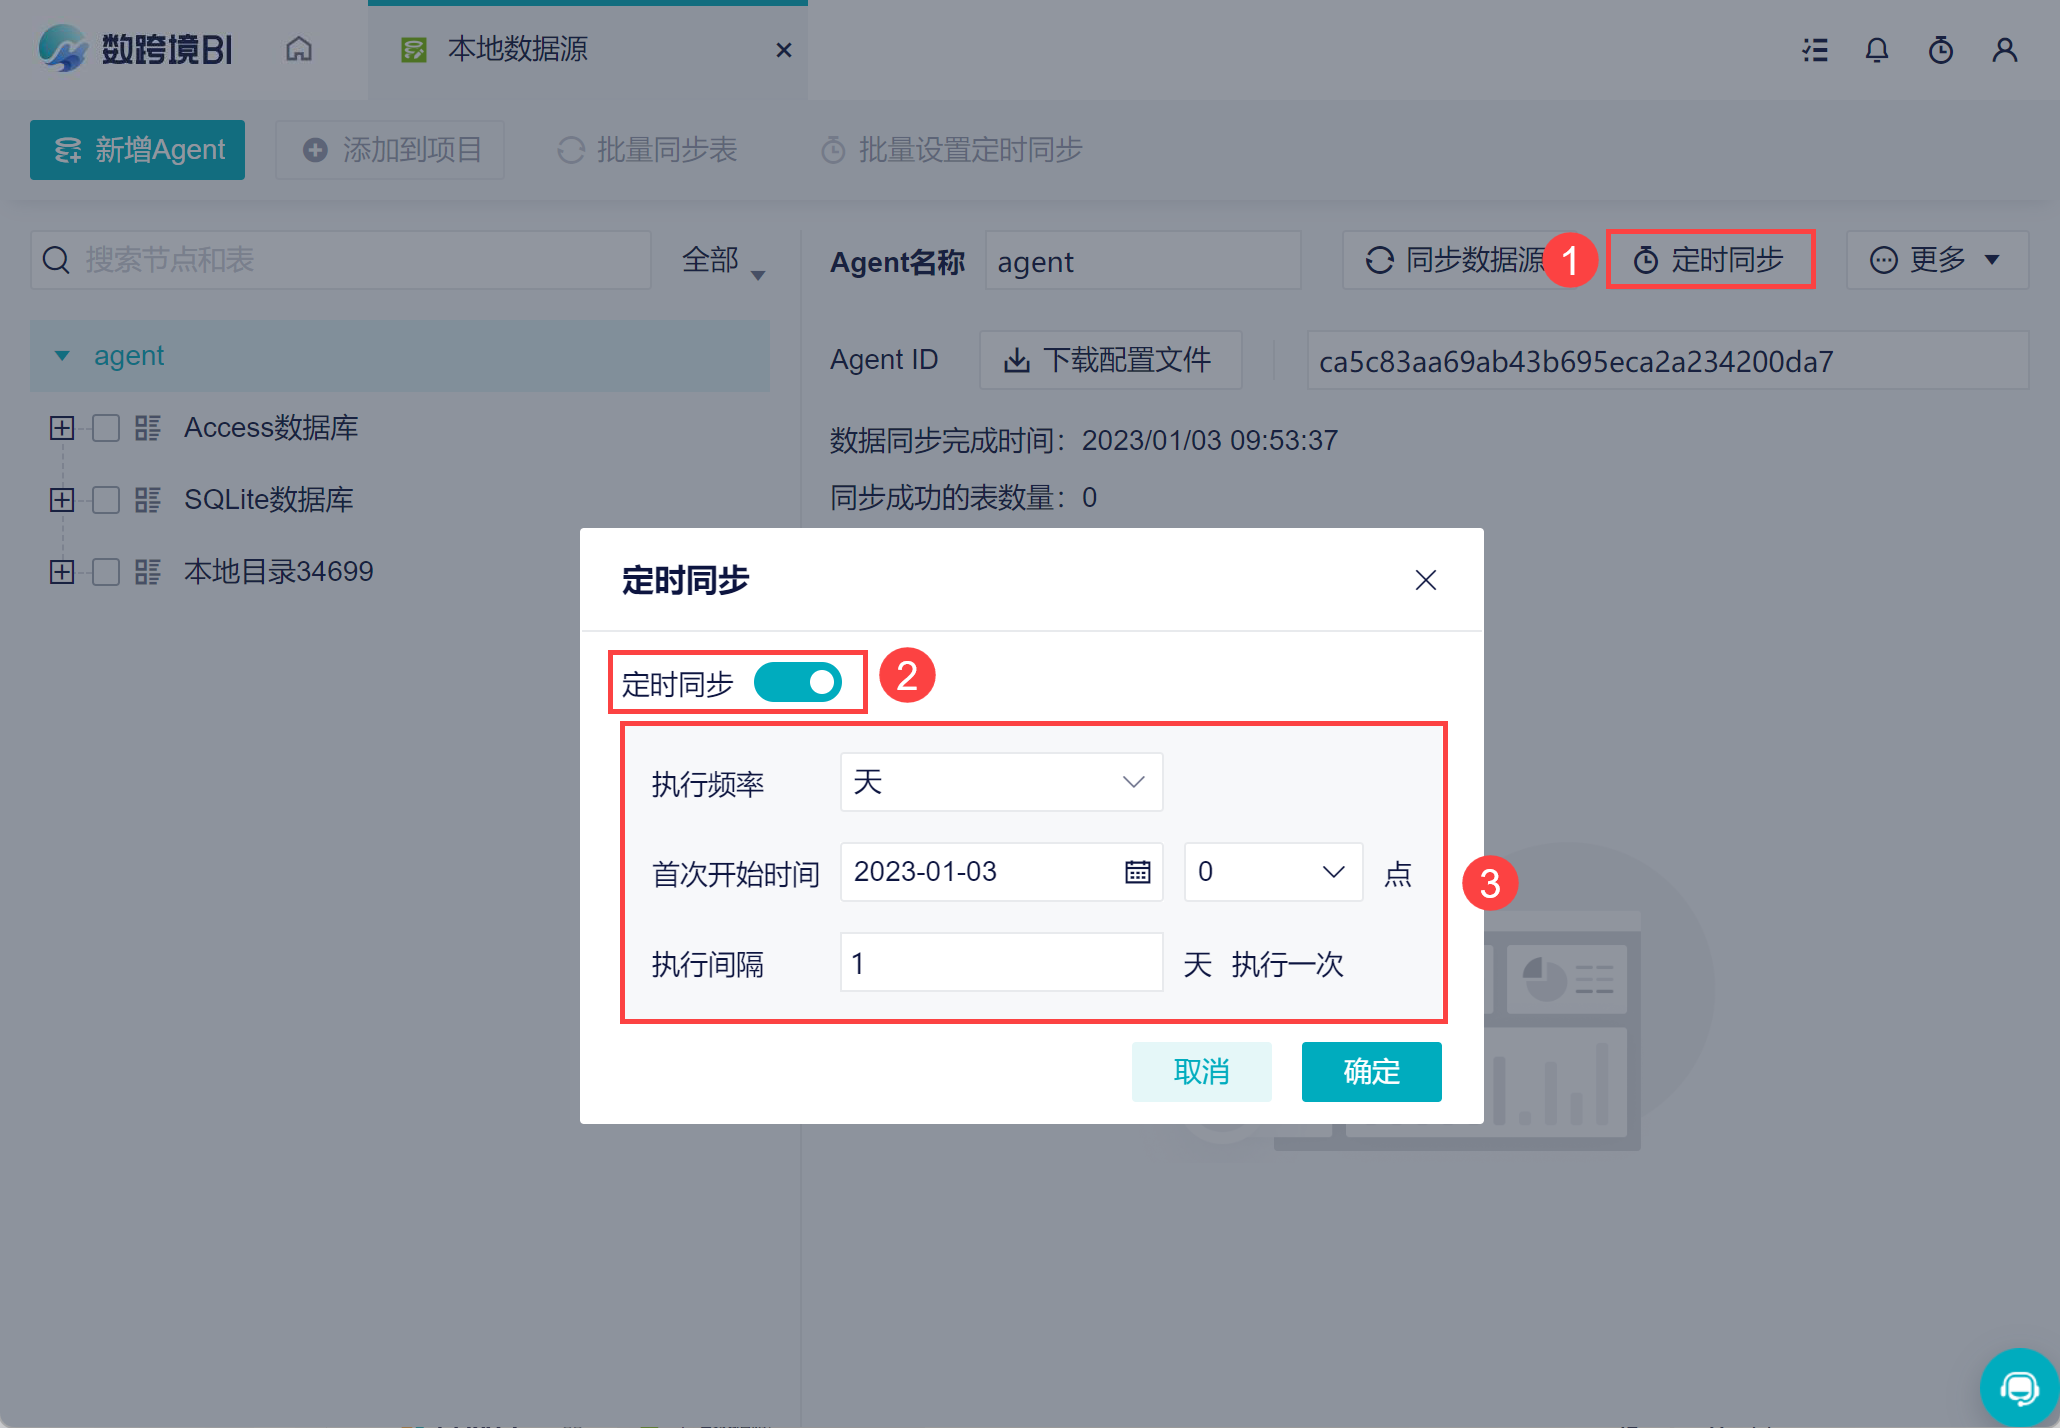2060x1428 pixels.
Task: Open the user profile icon
Action: [2004, 50]
